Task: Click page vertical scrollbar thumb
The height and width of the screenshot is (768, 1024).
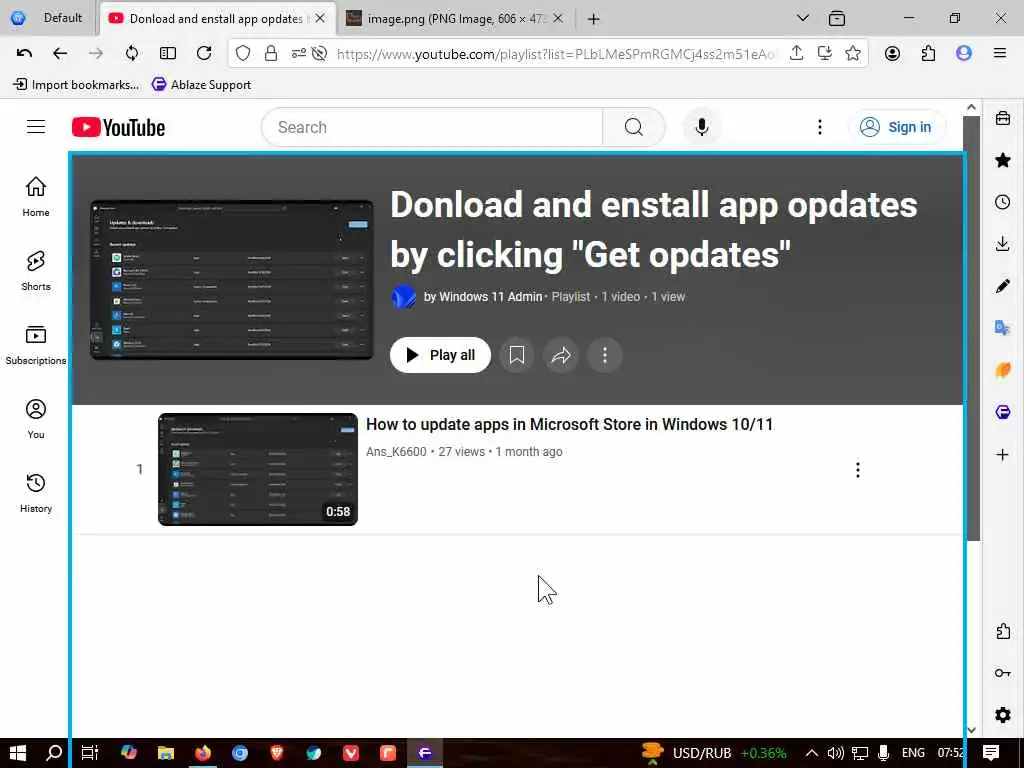Action: (x=972, y=328)
